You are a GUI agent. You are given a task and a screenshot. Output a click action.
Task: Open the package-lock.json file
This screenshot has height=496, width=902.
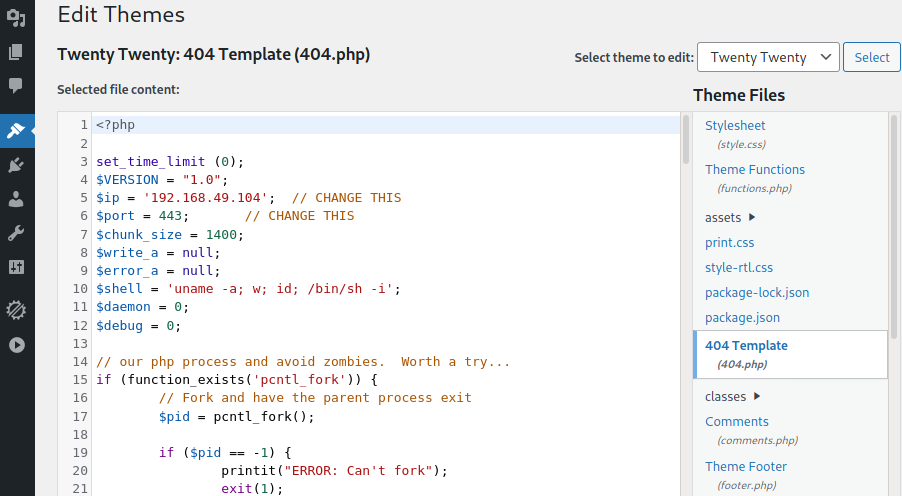coord(757,293)
